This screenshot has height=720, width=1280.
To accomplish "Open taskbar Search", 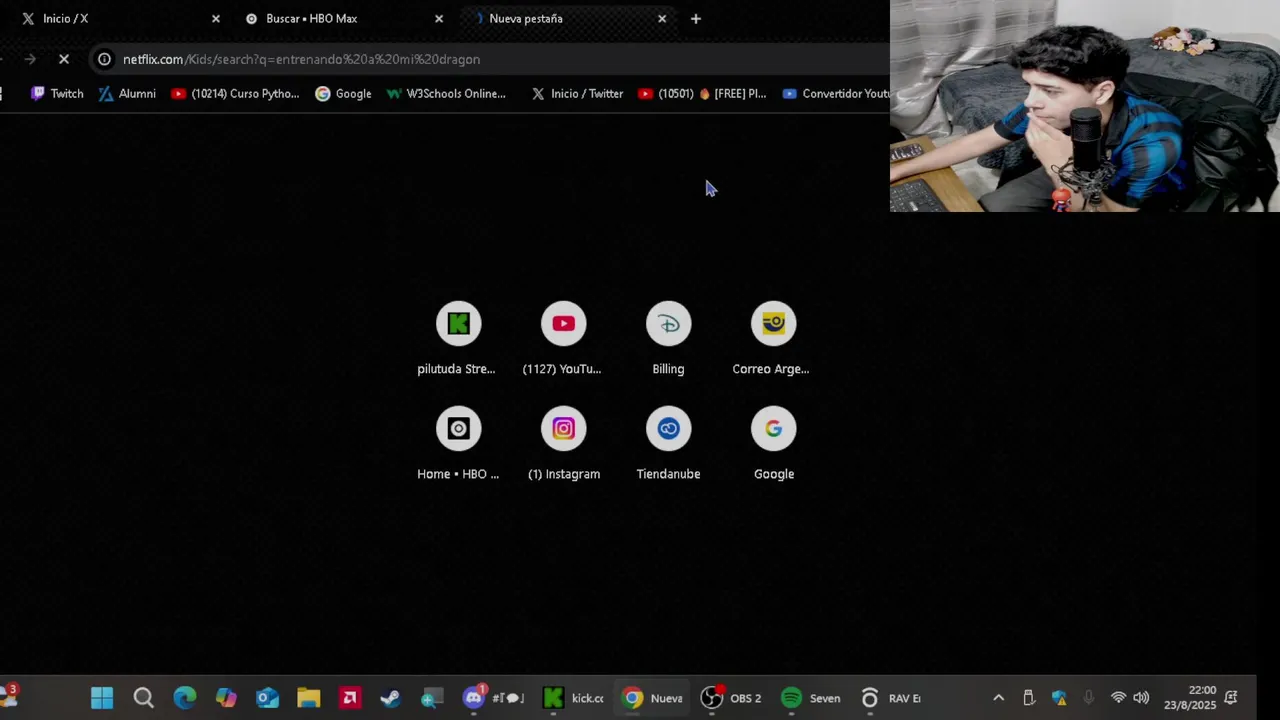I will tap(143, 698).
